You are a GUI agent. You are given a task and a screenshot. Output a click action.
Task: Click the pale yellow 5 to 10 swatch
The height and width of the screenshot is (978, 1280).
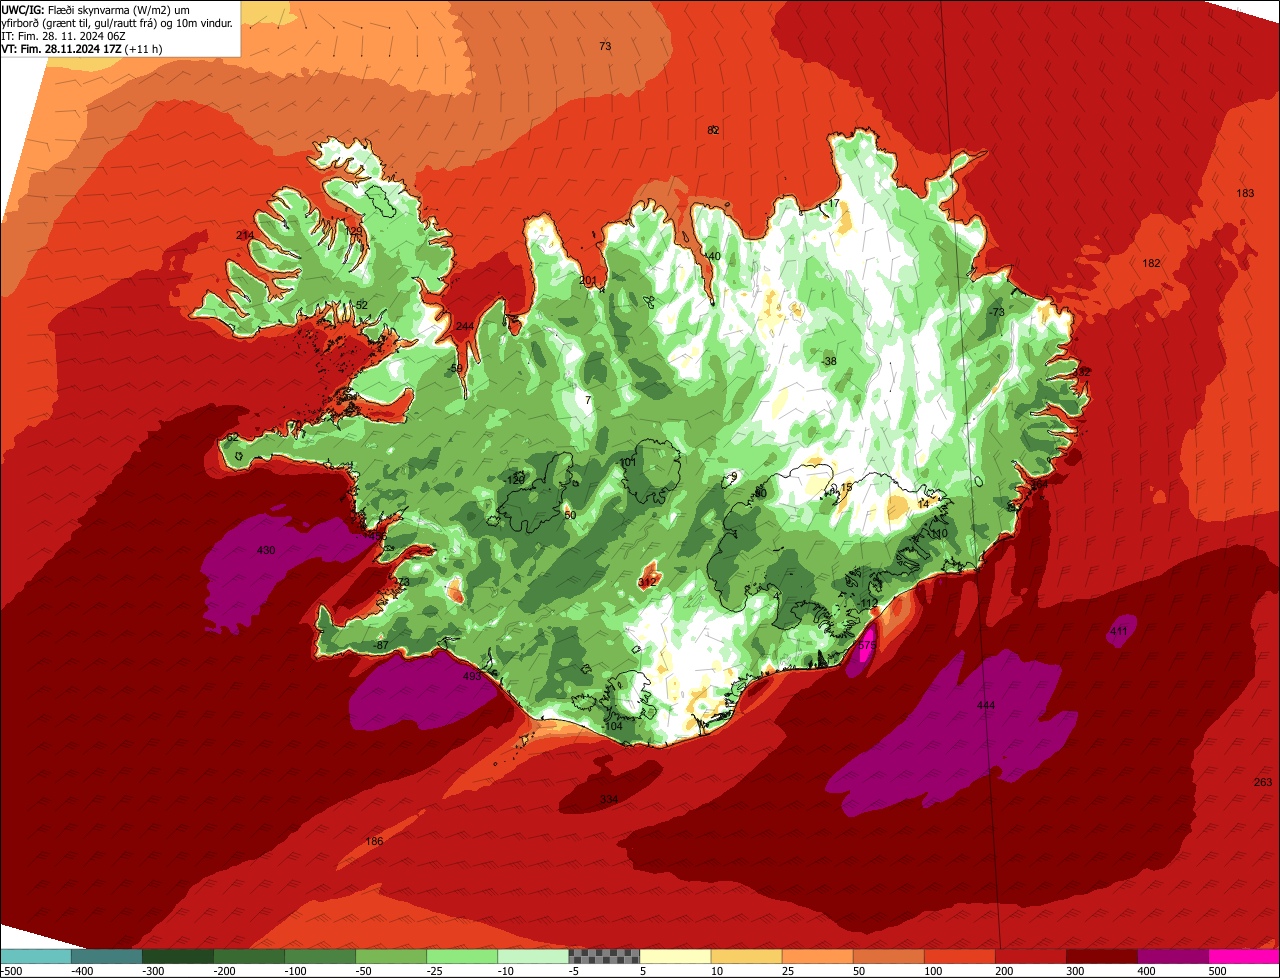click(675, 956)
